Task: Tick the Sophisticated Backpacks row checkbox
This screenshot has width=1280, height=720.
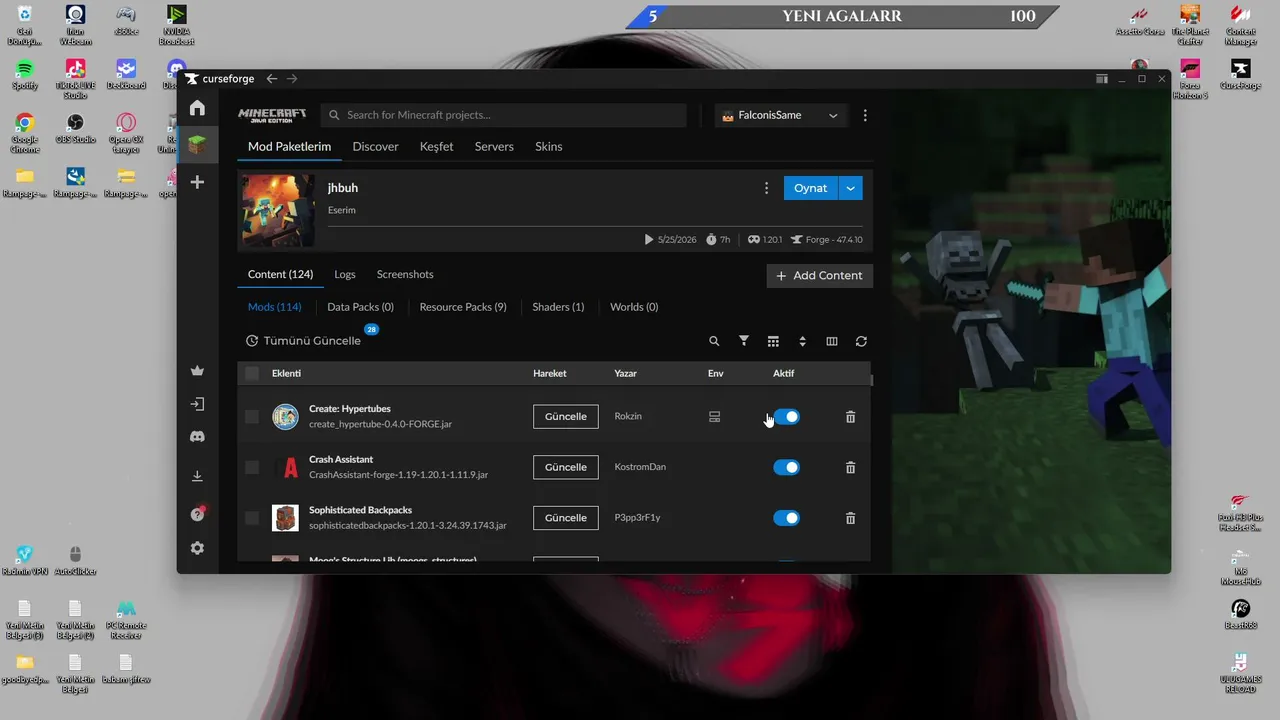Action: [x=252, y=518]
